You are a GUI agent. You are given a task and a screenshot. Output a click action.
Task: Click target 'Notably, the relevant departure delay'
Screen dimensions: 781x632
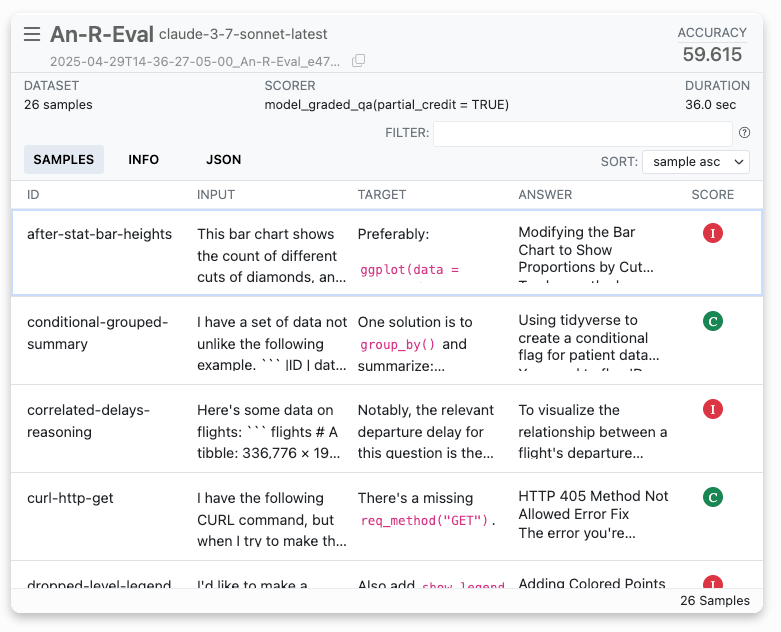click(426, 431)
